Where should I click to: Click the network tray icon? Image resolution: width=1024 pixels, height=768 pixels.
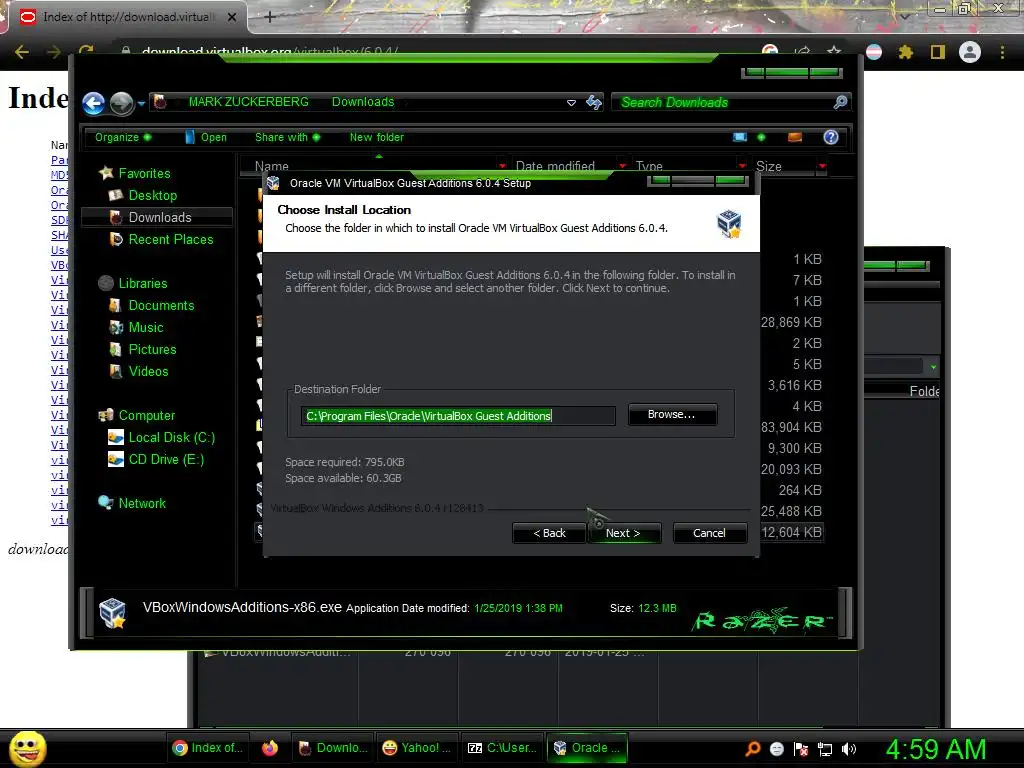(825, 748)
